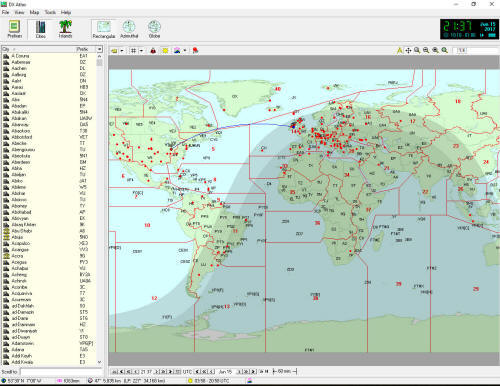Click the colorful ionosphere map toolbar icon
Image resolution: width=500 pixels, height=386 pixels.
(177, 51)
